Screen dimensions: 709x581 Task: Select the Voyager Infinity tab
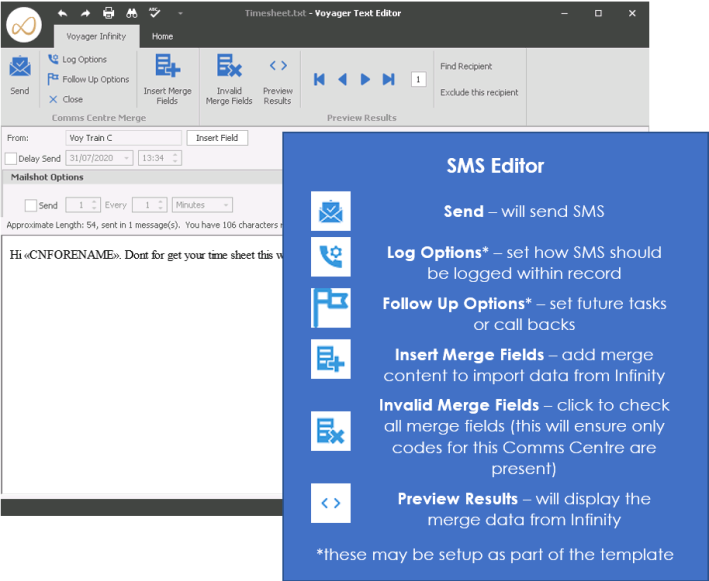coord(95,36)
